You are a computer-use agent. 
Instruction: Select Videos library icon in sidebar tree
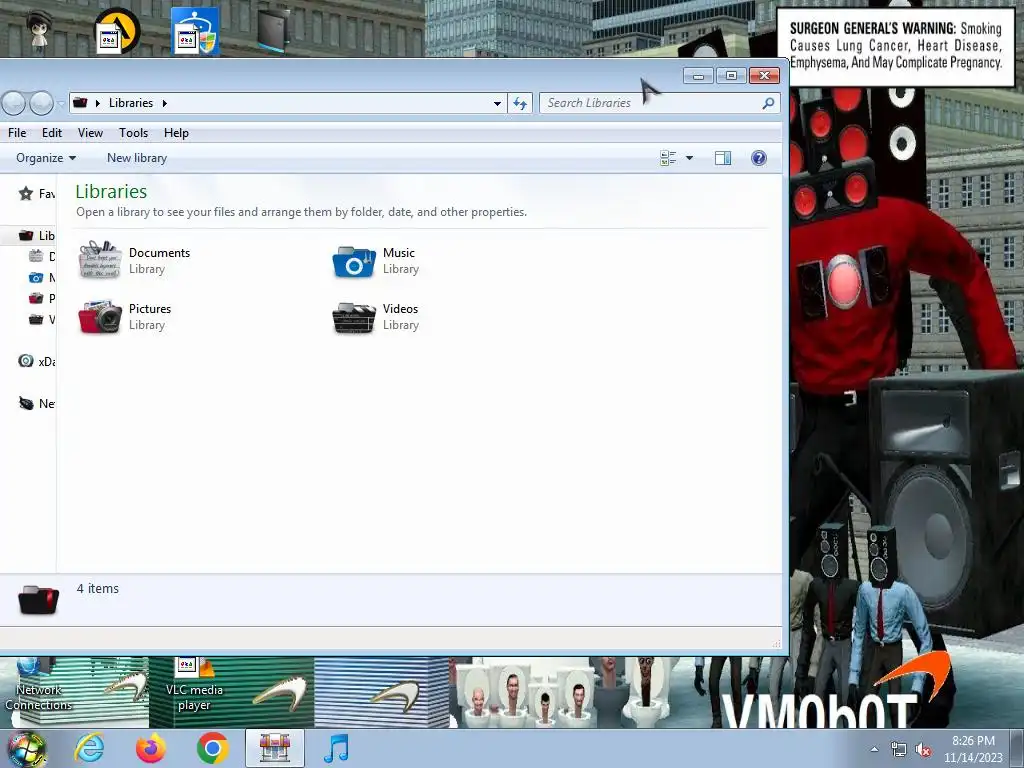pos(36,319)
